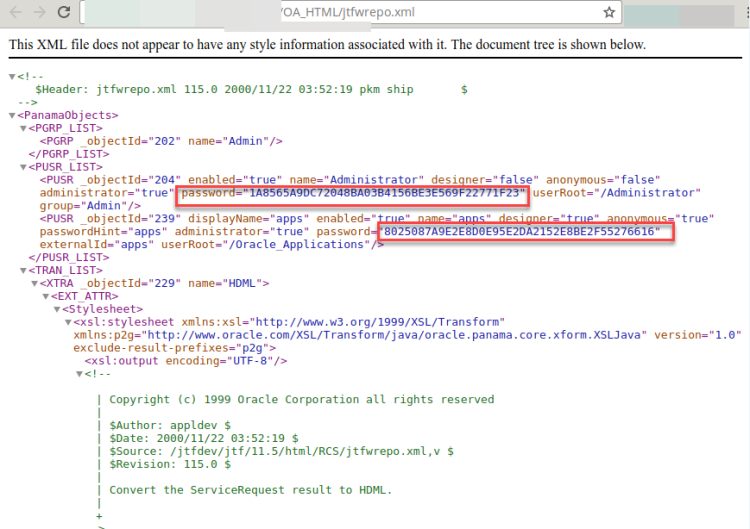Viewport: 750px width, 529px height.
Task: Click the apps user password hash value
Action: (520, 232)
